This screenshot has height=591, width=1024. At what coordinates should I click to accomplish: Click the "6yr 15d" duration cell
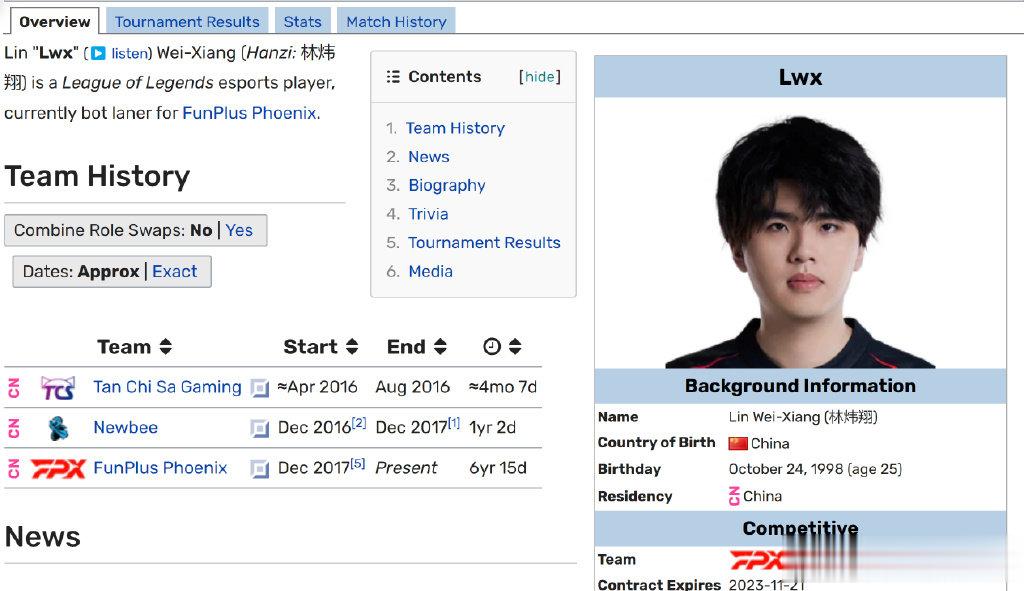pyautogui.click(x=498, y=468)
